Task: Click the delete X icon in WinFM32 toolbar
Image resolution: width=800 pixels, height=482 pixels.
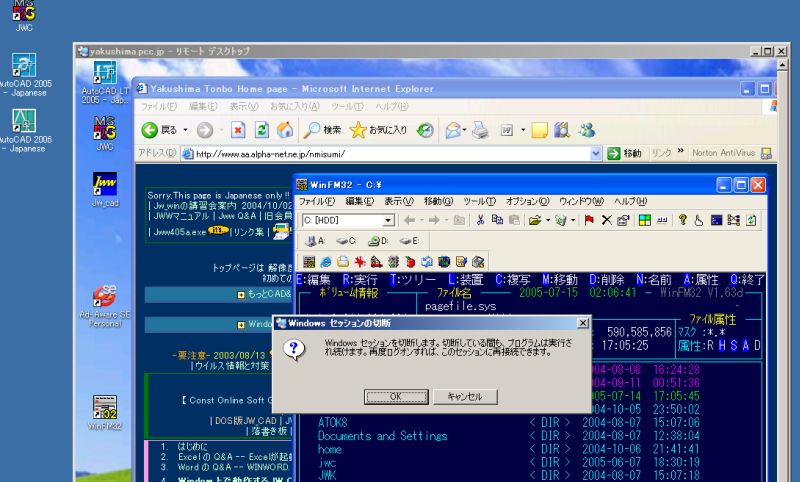Action: point(606,220)
